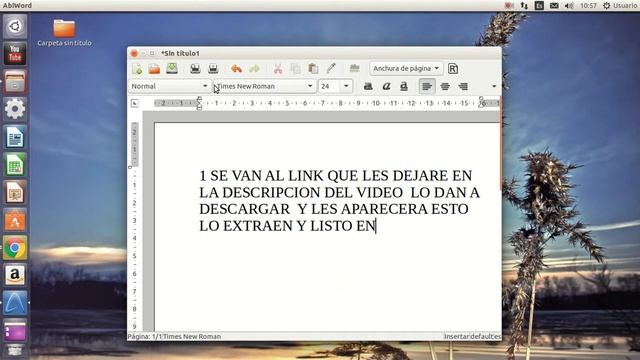
Task: Open the font size 24 dropdown
Action: (x=346, y=86)
